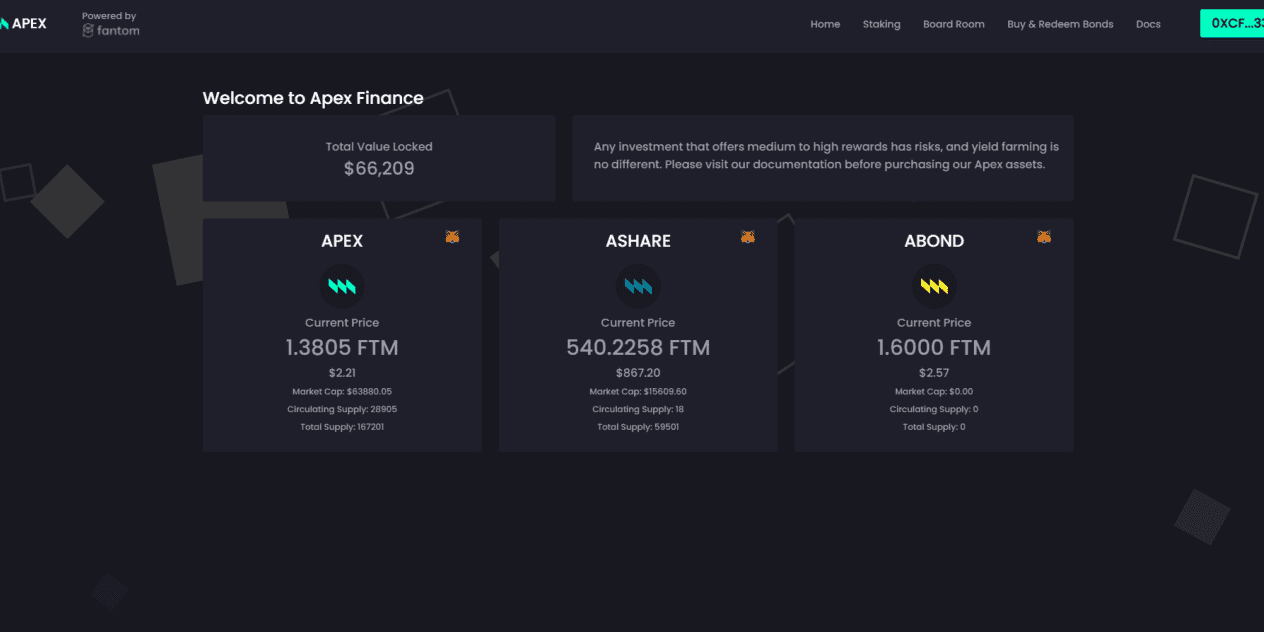Image resolution: width=1264 pixels, height=632 pixels.
Task: Click the Total Value Locked label
Action: point(379,146)
